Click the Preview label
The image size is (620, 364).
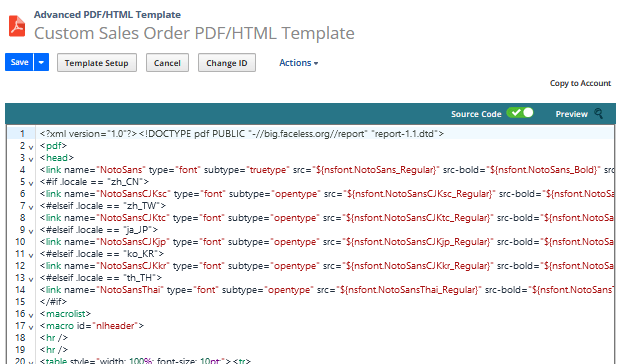point(571,114)
